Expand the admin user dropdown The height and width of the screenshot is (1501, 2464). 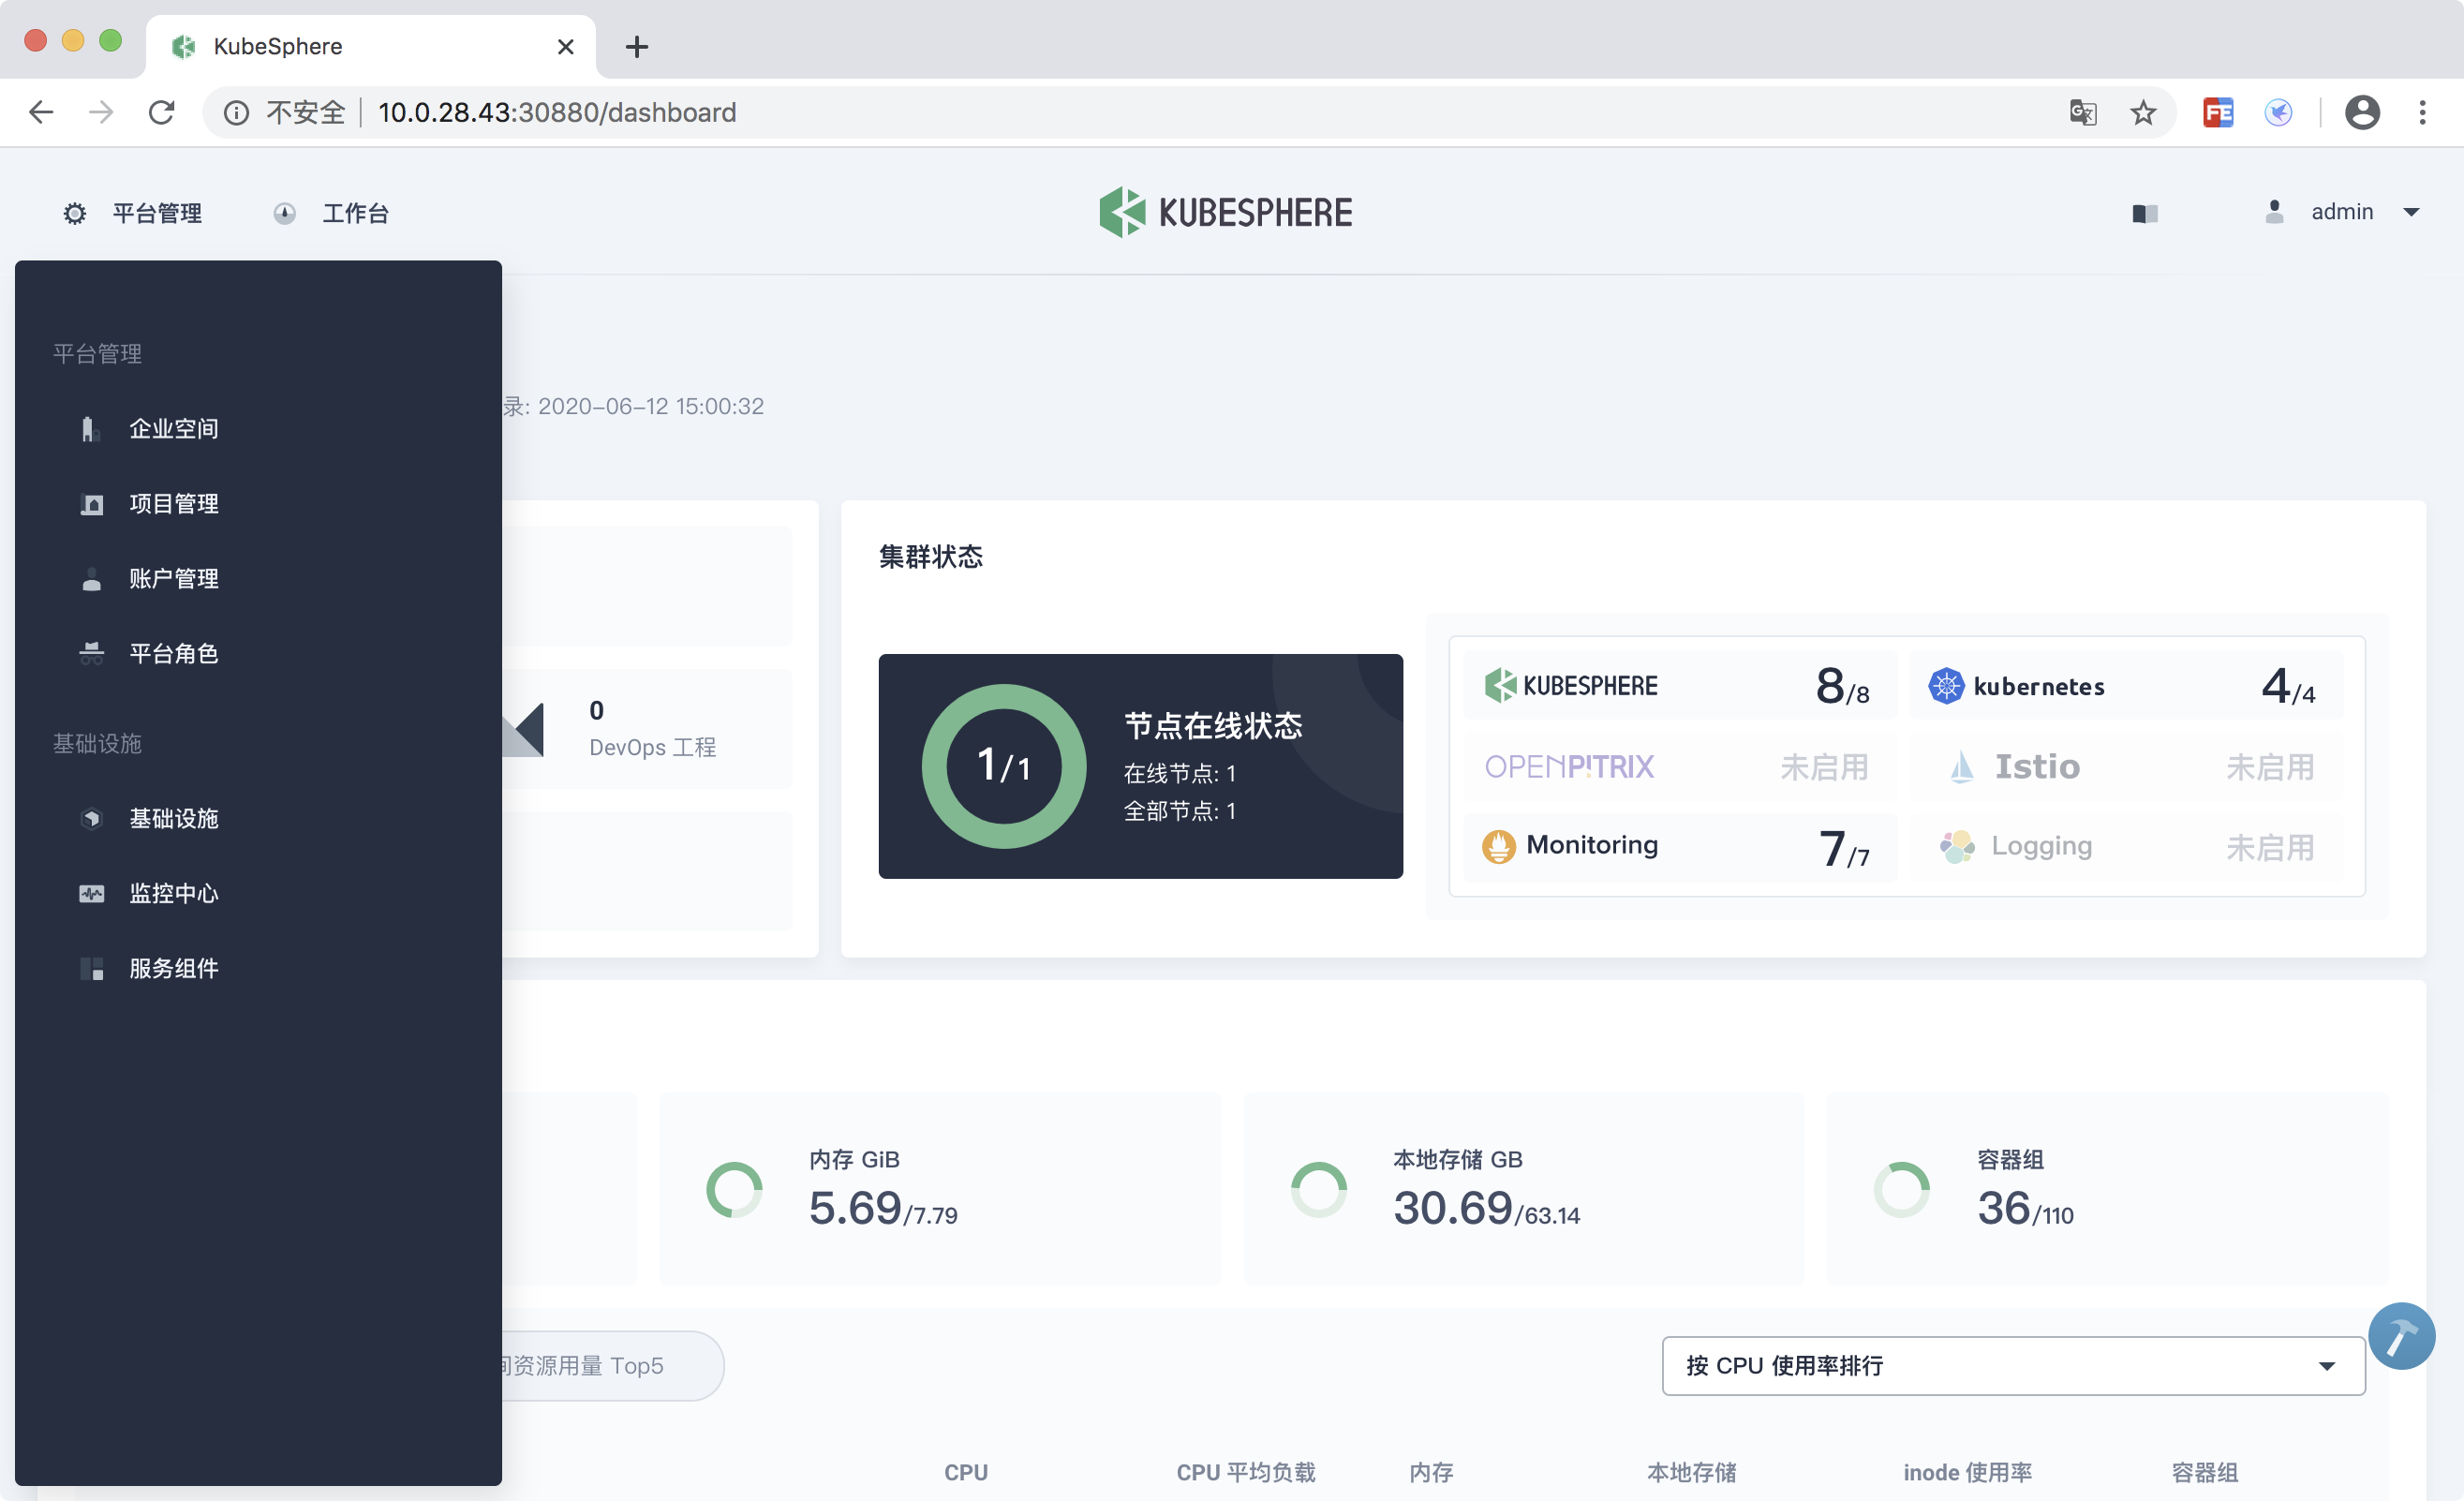2341,212
